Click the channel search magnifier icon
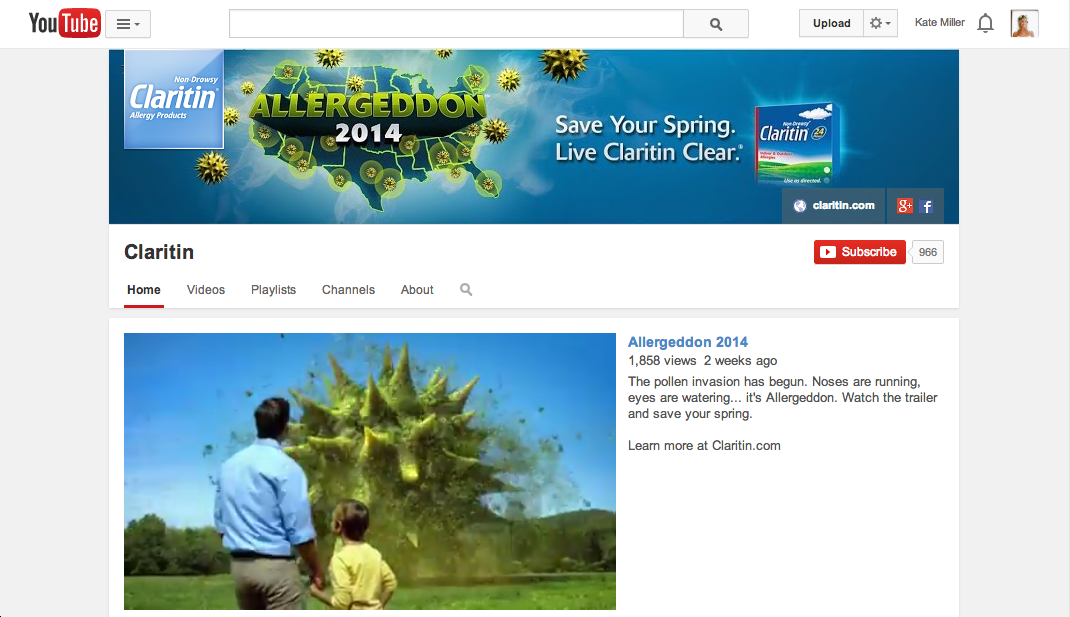This screenshot has width=1070, height=617. pos(466,289)
